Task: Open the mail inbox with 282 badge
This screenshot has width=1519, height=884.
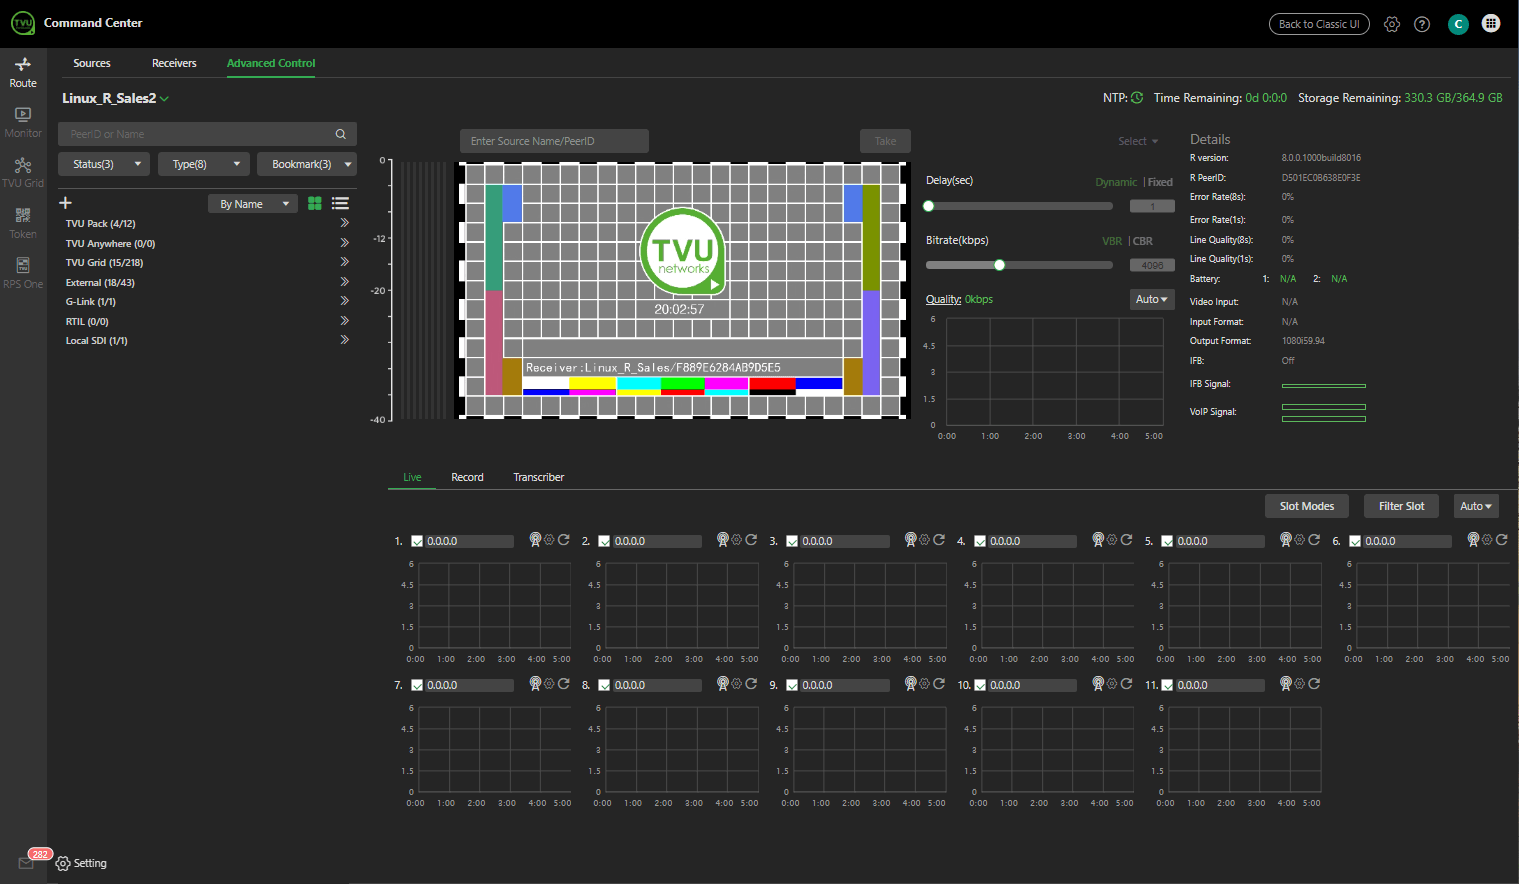Action: click(x=27, y=863)
